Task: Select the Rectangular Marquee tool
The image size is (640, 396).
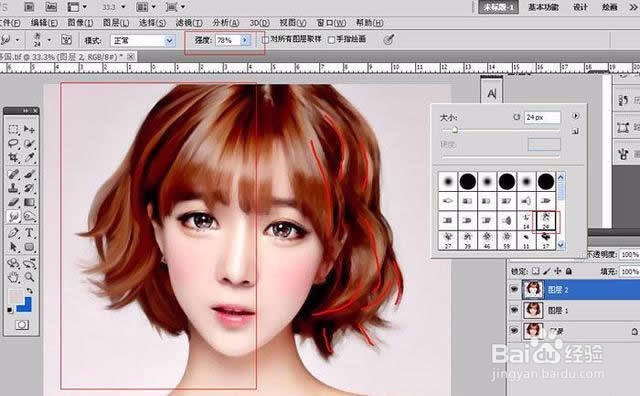Action: coord(13,129)
